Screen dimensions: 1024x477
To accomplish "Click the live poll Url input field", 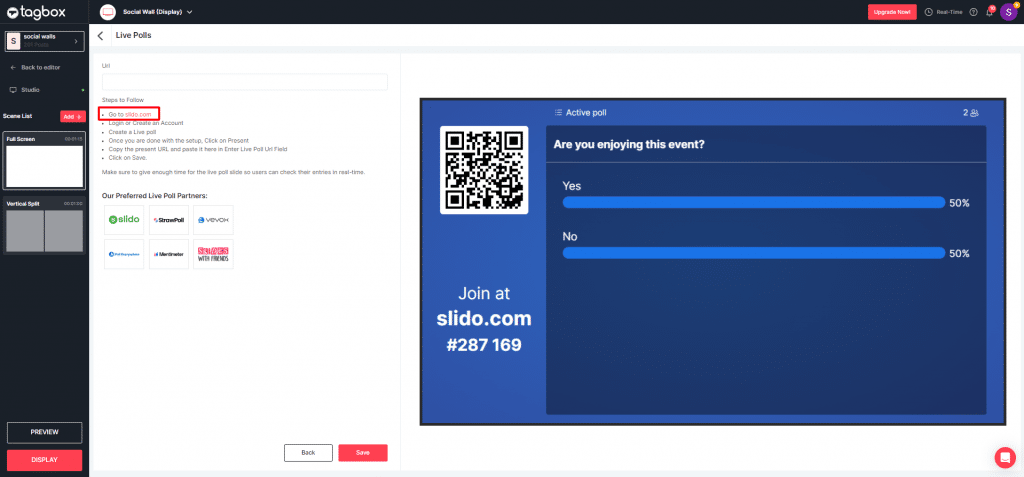I will click(x=244, y=82).
